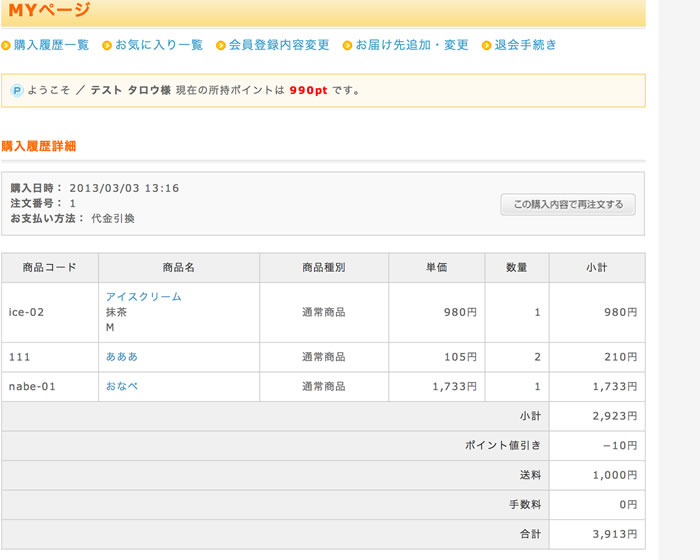
Task: Click 商品種別 column header
Action: [324, 267]
